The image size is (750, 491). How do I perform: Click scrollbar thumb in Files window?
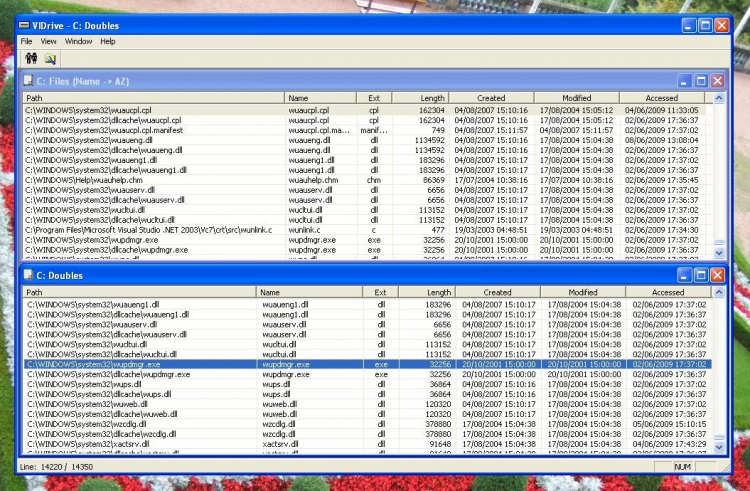click(x=719, y=243)
